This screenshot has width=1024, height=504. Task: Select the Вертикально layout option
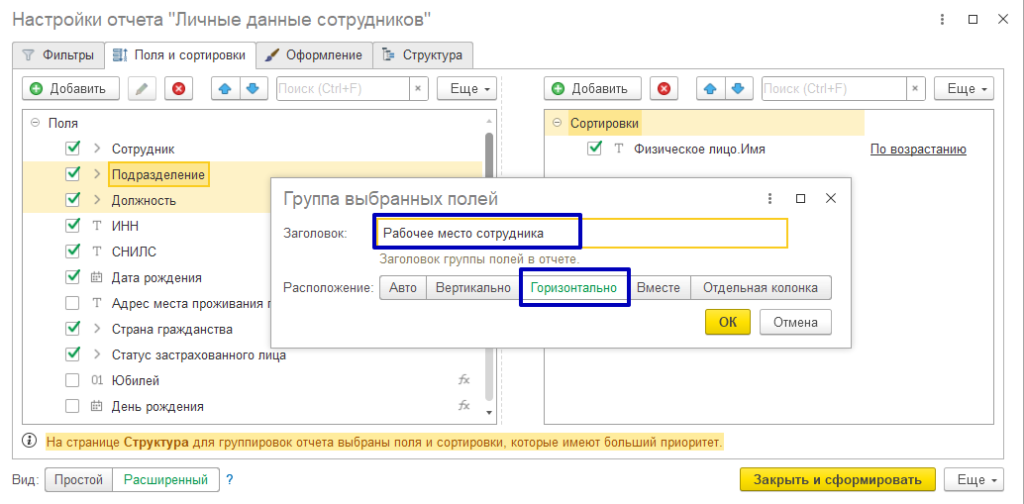(472, 288)
